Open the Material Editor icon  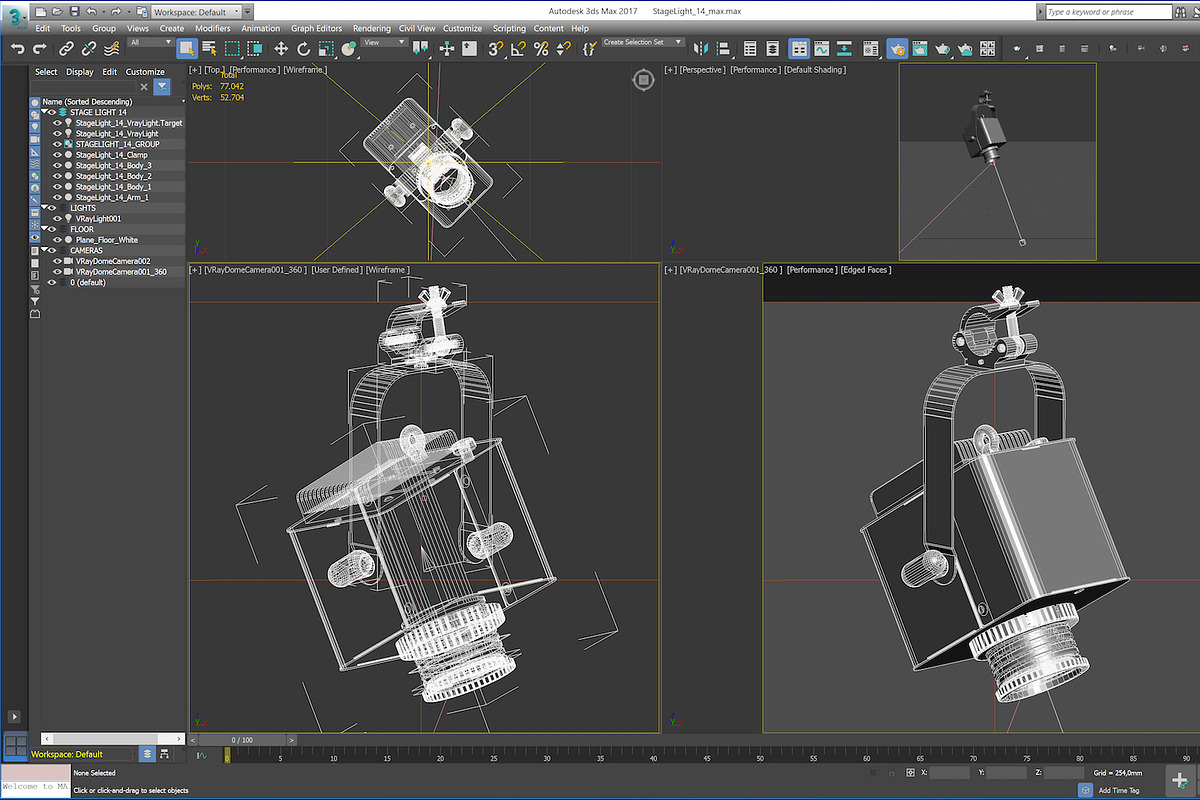(x=870, y=48)
